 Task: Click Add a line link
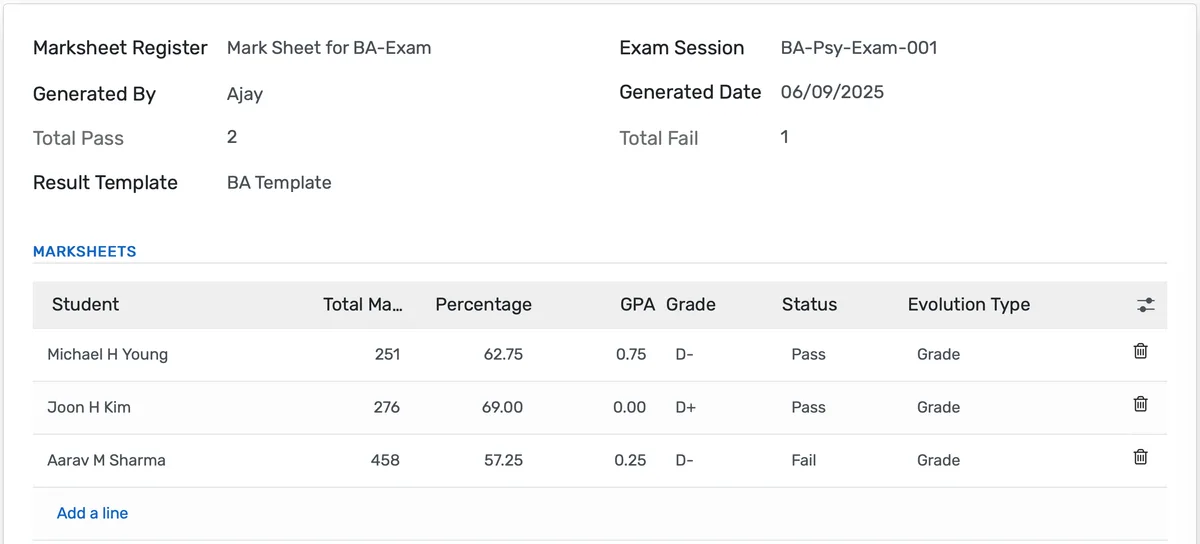coord(92,513)
